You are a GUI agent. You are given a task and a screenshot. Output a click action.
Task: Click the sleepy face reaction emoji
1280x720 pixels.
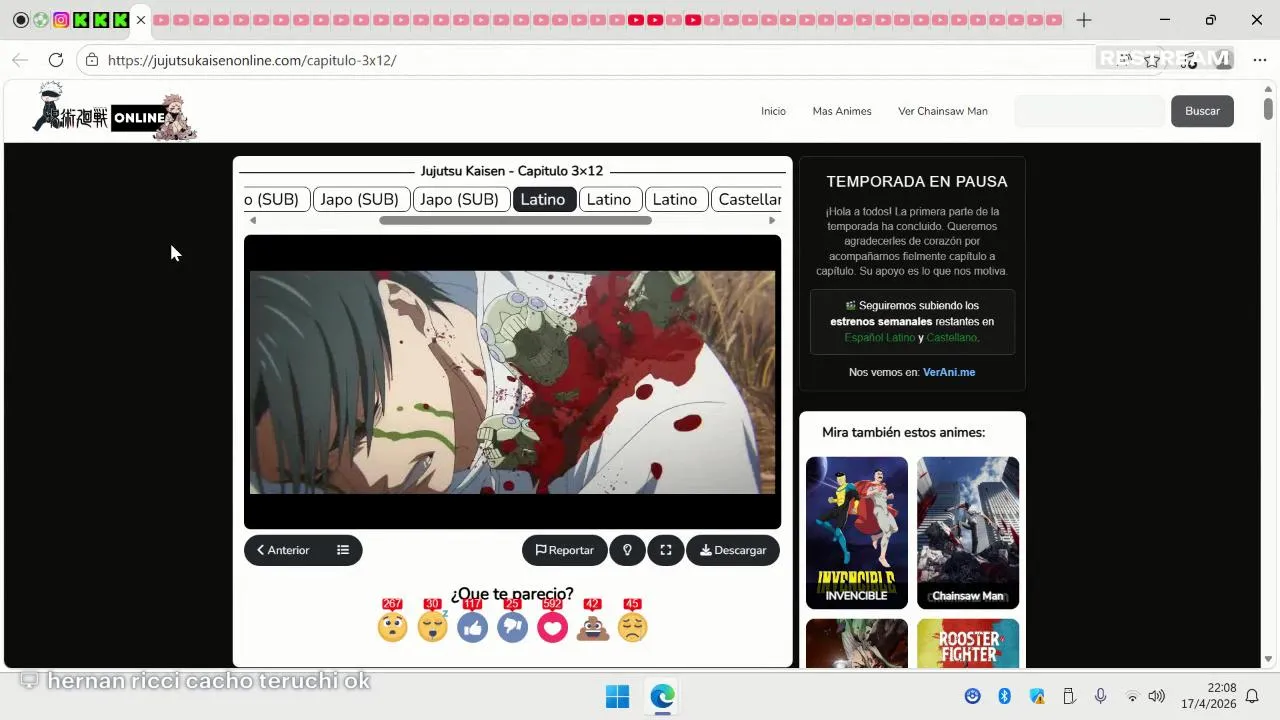pyautogui.click(x=432, y=627)
